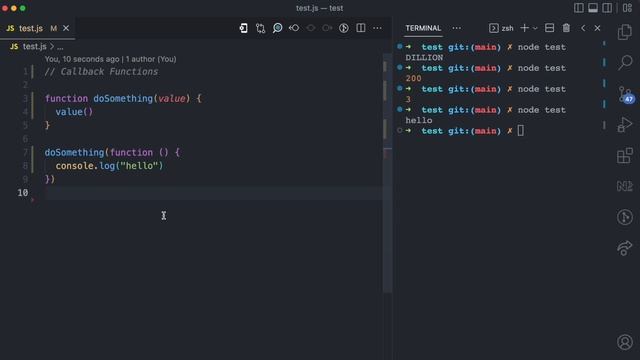Open the Accounts icon at the bottom
This screenshot has height=360, width=640.
pyautogui.click(x=624, y=342)
